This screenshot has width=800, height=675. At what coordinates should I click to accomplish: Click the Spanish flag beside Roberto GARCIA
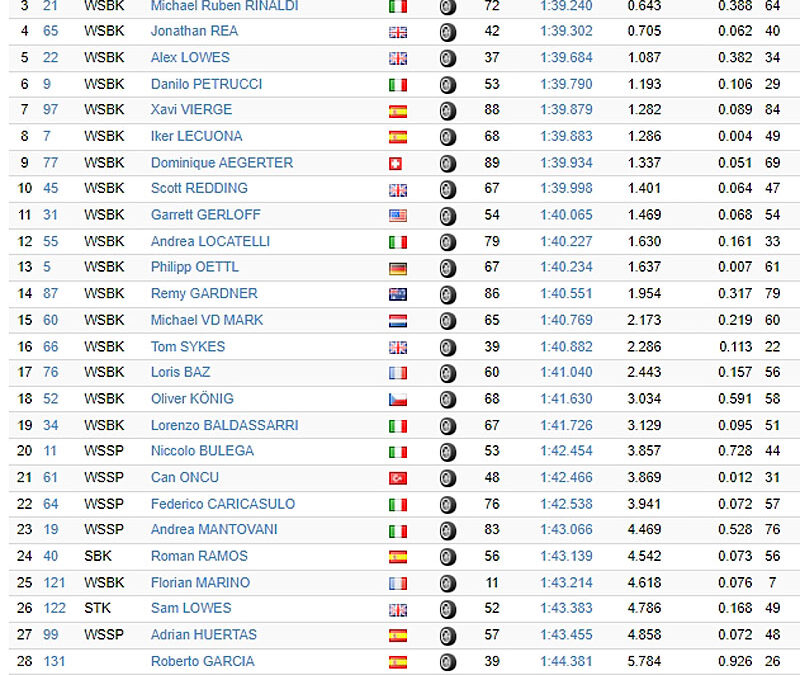398,662
